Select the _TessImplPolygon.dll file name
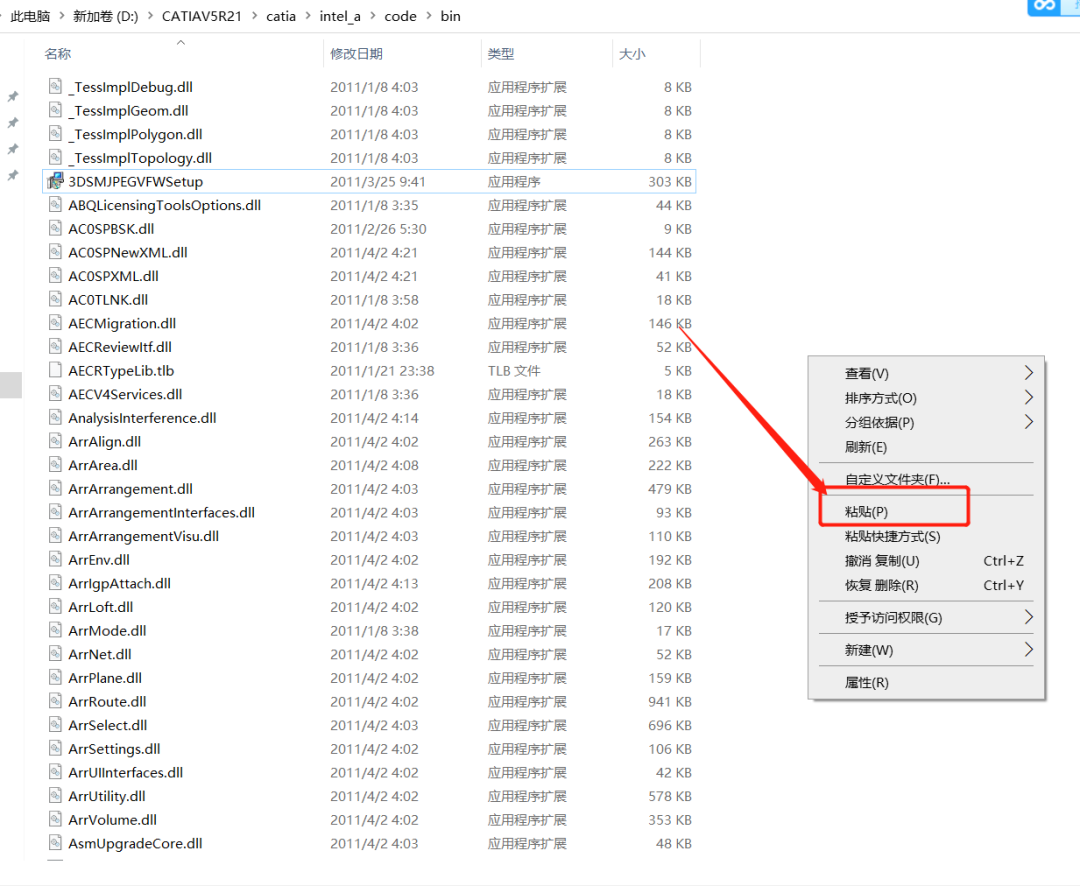 click(135, 134)
